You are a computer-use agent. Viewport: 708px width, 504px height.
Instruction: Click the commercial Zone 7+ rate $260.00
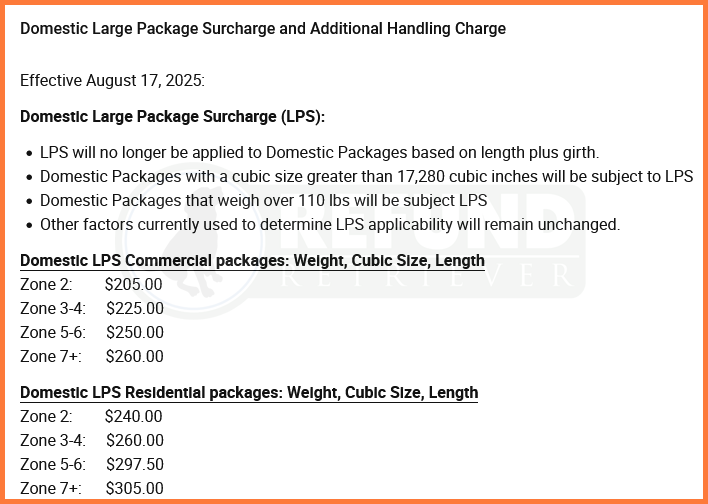pyautogui.click(x=135, y=356)
